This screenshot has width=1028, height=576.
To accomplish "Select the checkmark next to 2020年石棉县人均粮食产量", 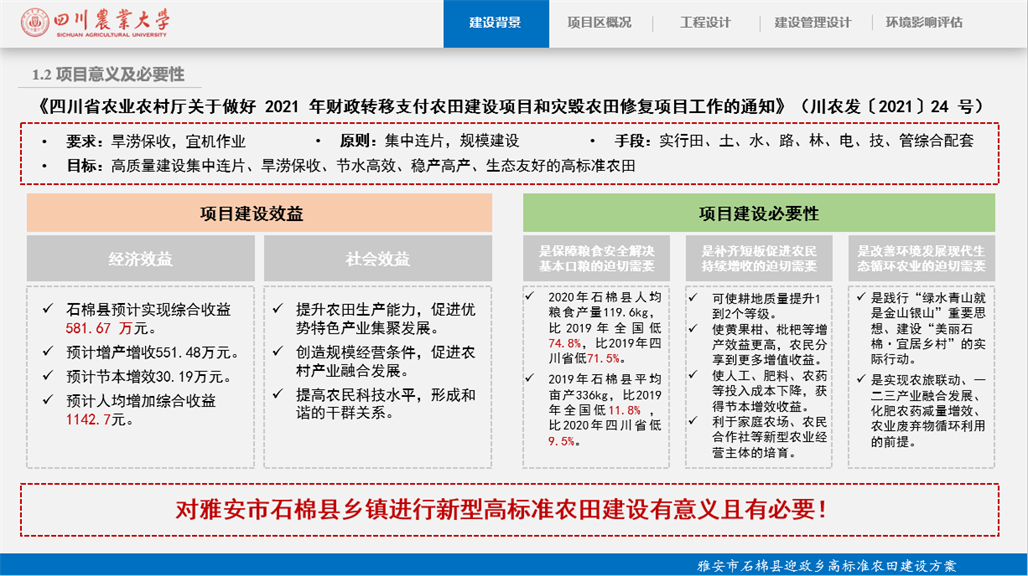I will coord(529,296).
